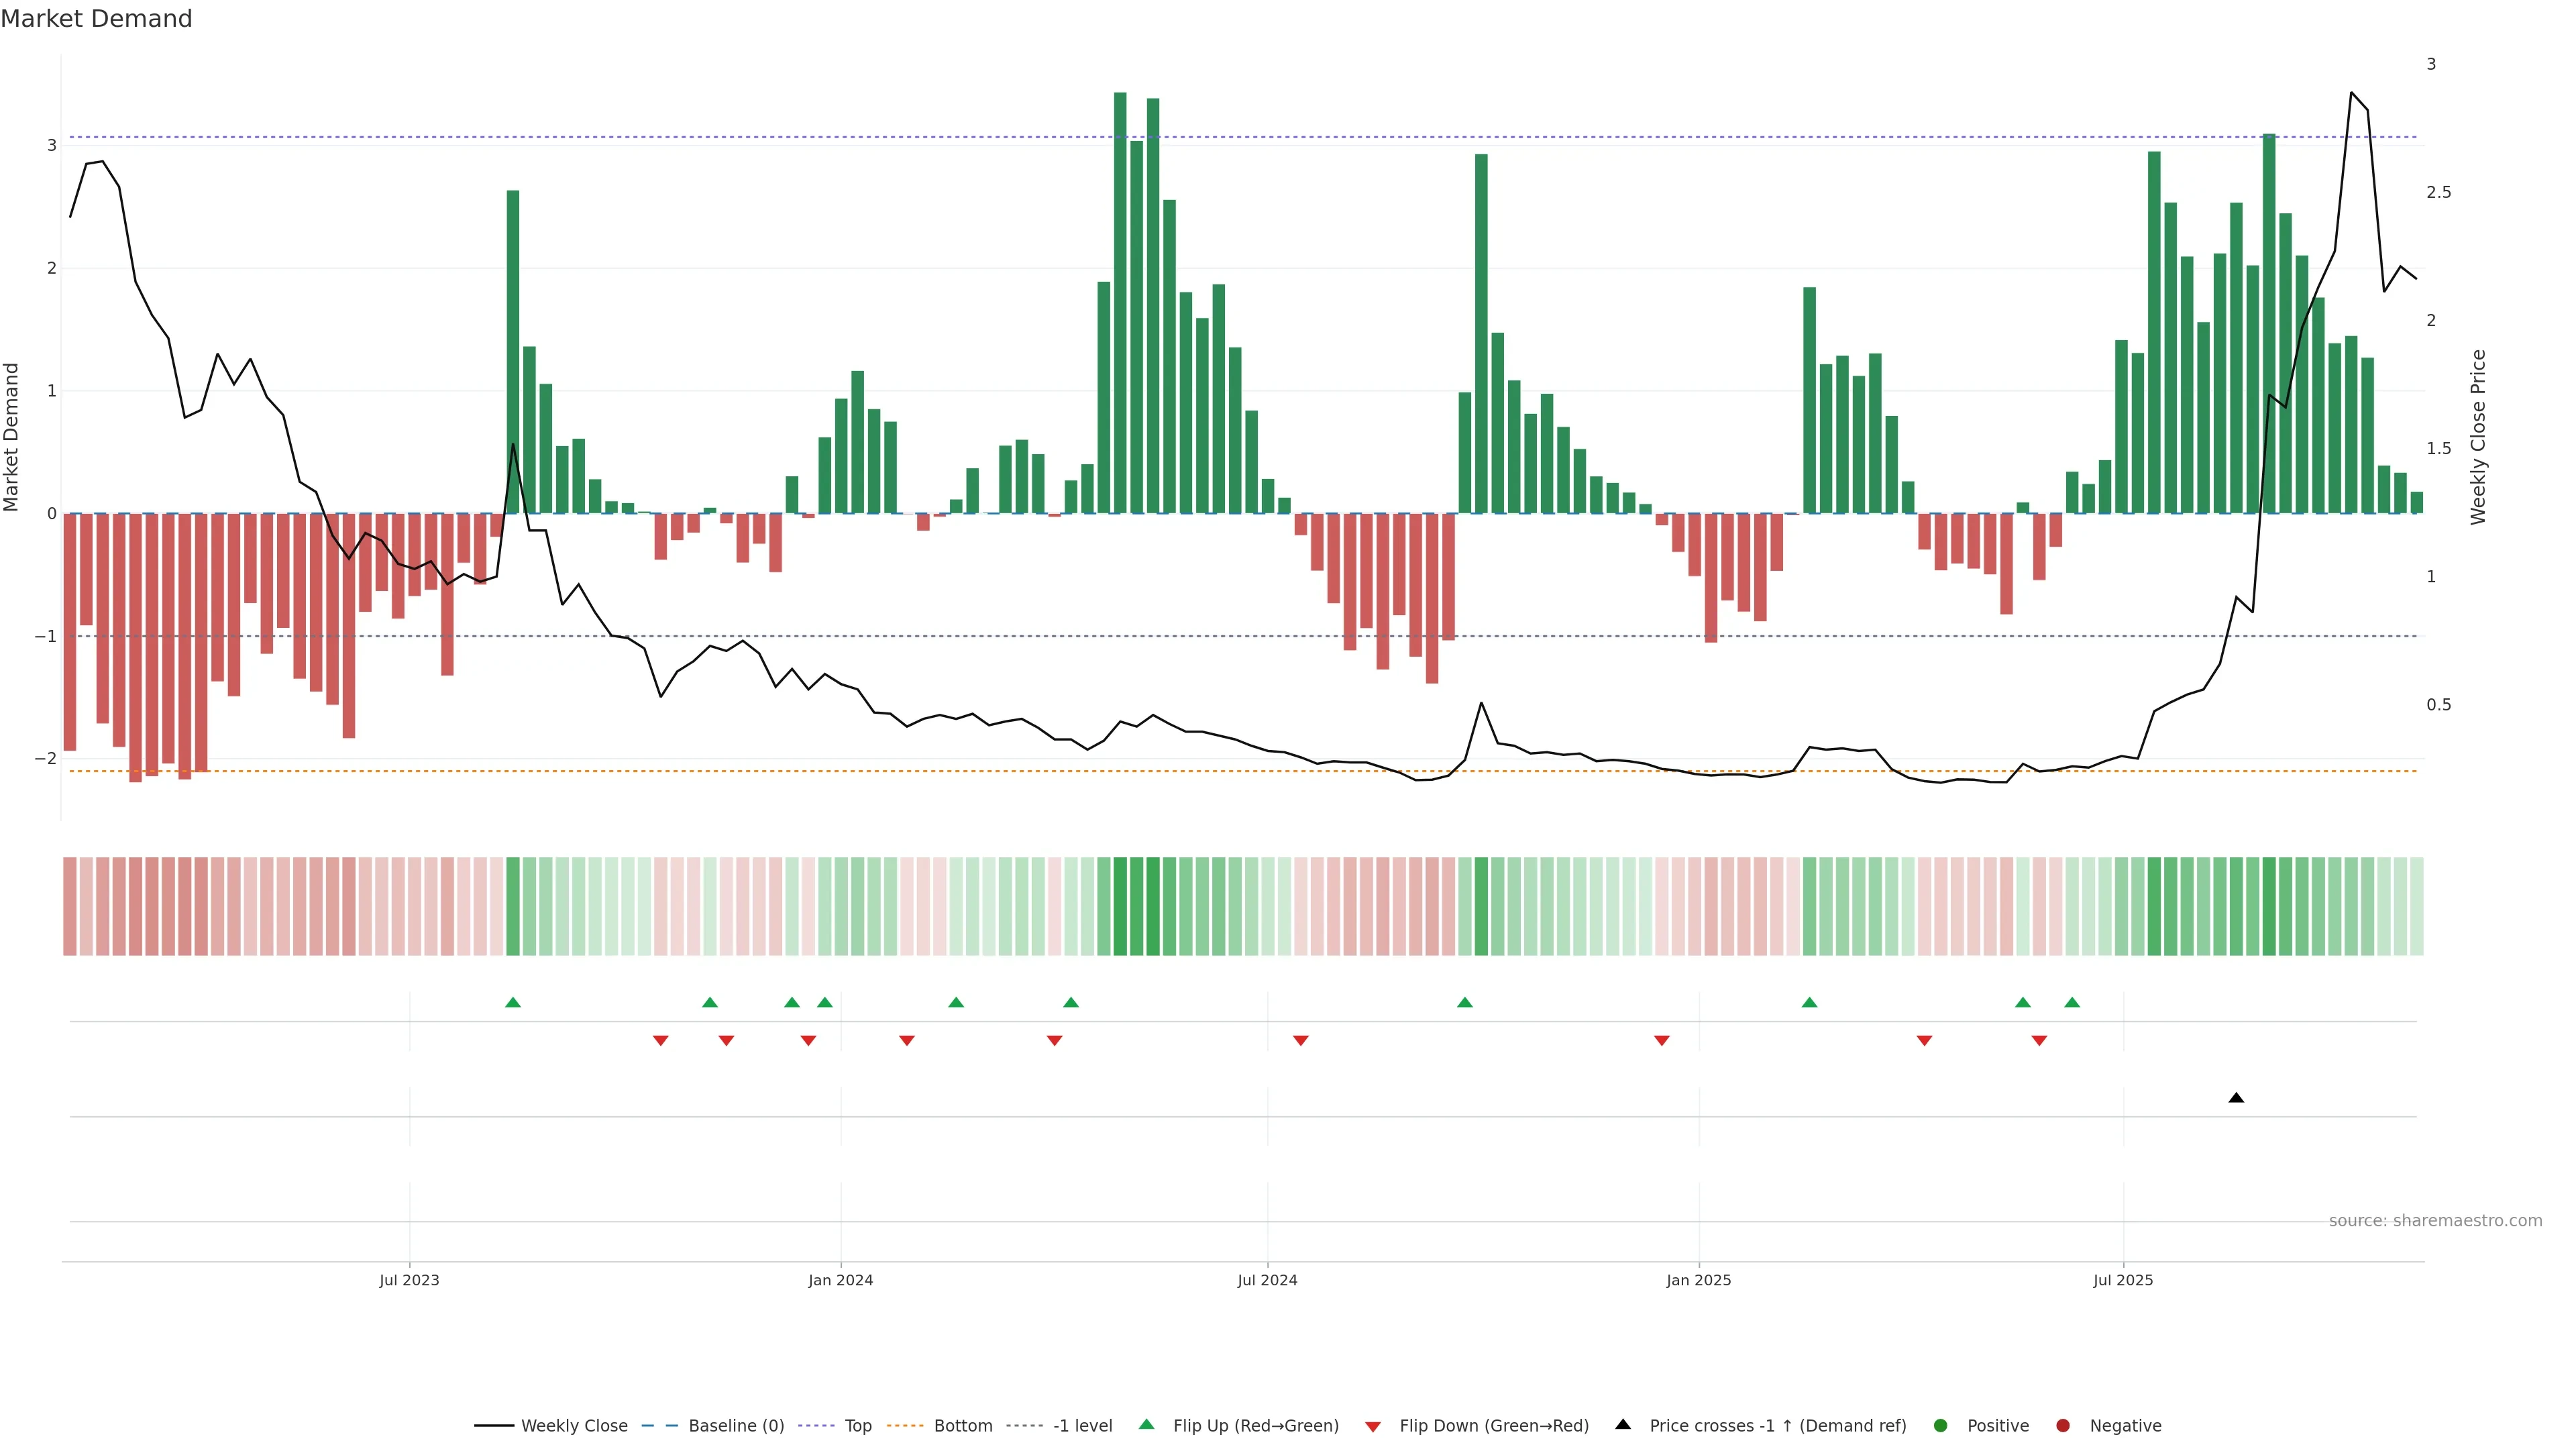Click the leftmost green flip-up triangle marker
2576x1449 pixels.
pos(513,1003)
